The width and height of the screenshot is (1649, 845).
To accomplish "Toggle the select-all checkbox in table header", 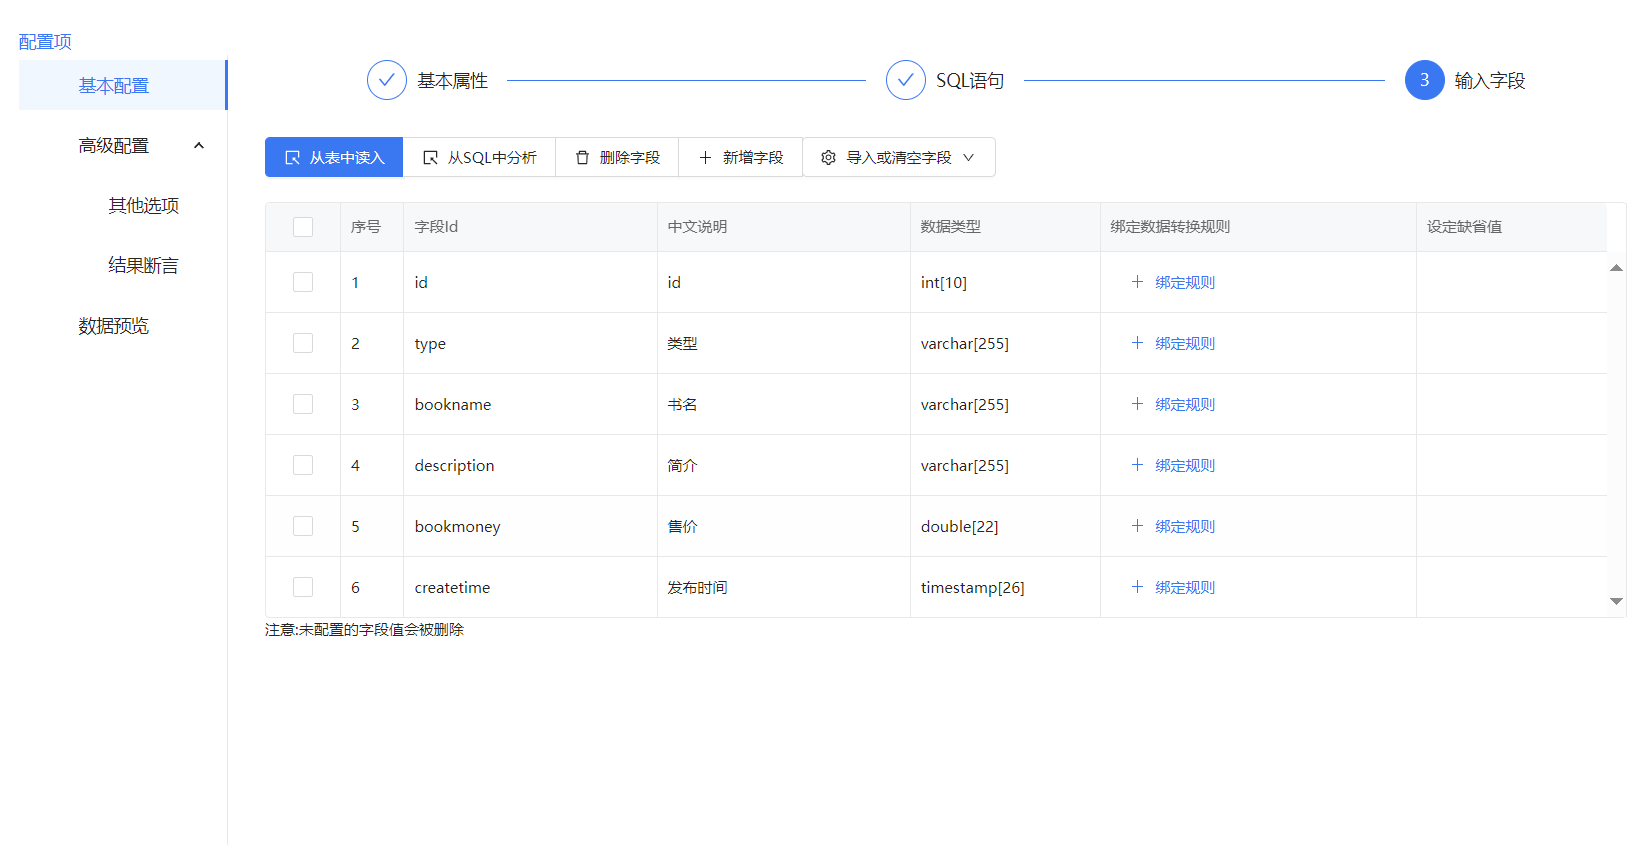I will pyautogui.click(x=303, y=227).
